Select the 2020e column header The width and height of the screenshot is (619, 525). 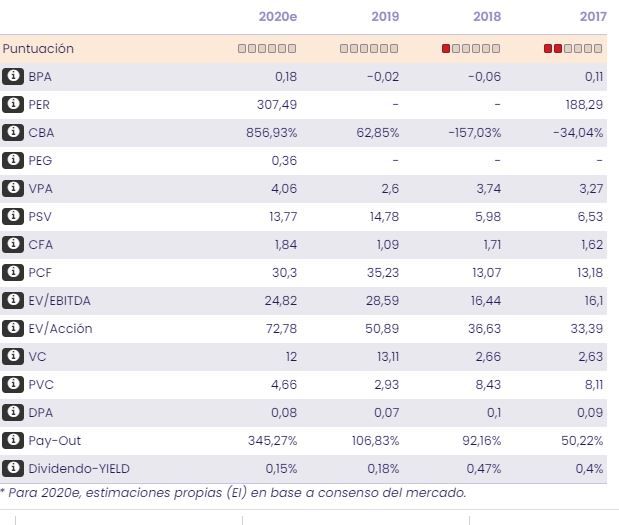[x=277, y=17]
